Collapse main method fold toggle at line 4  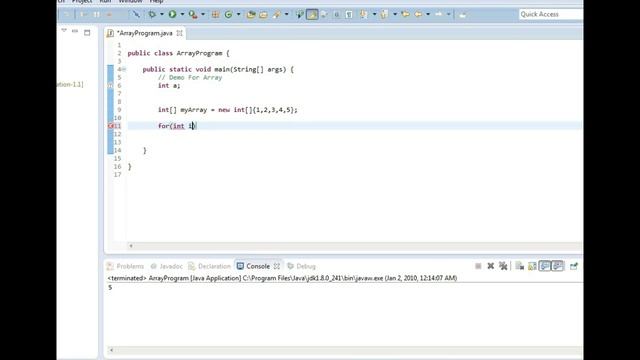(124, 69)
